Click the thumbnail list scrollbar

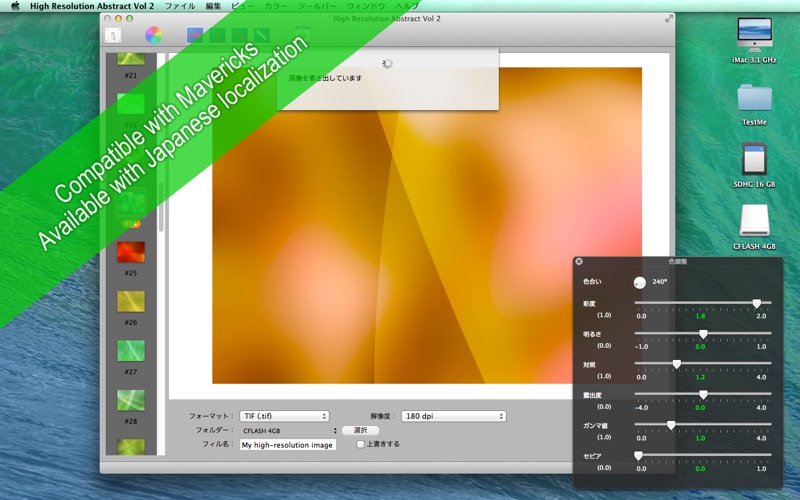click(161, 207)
